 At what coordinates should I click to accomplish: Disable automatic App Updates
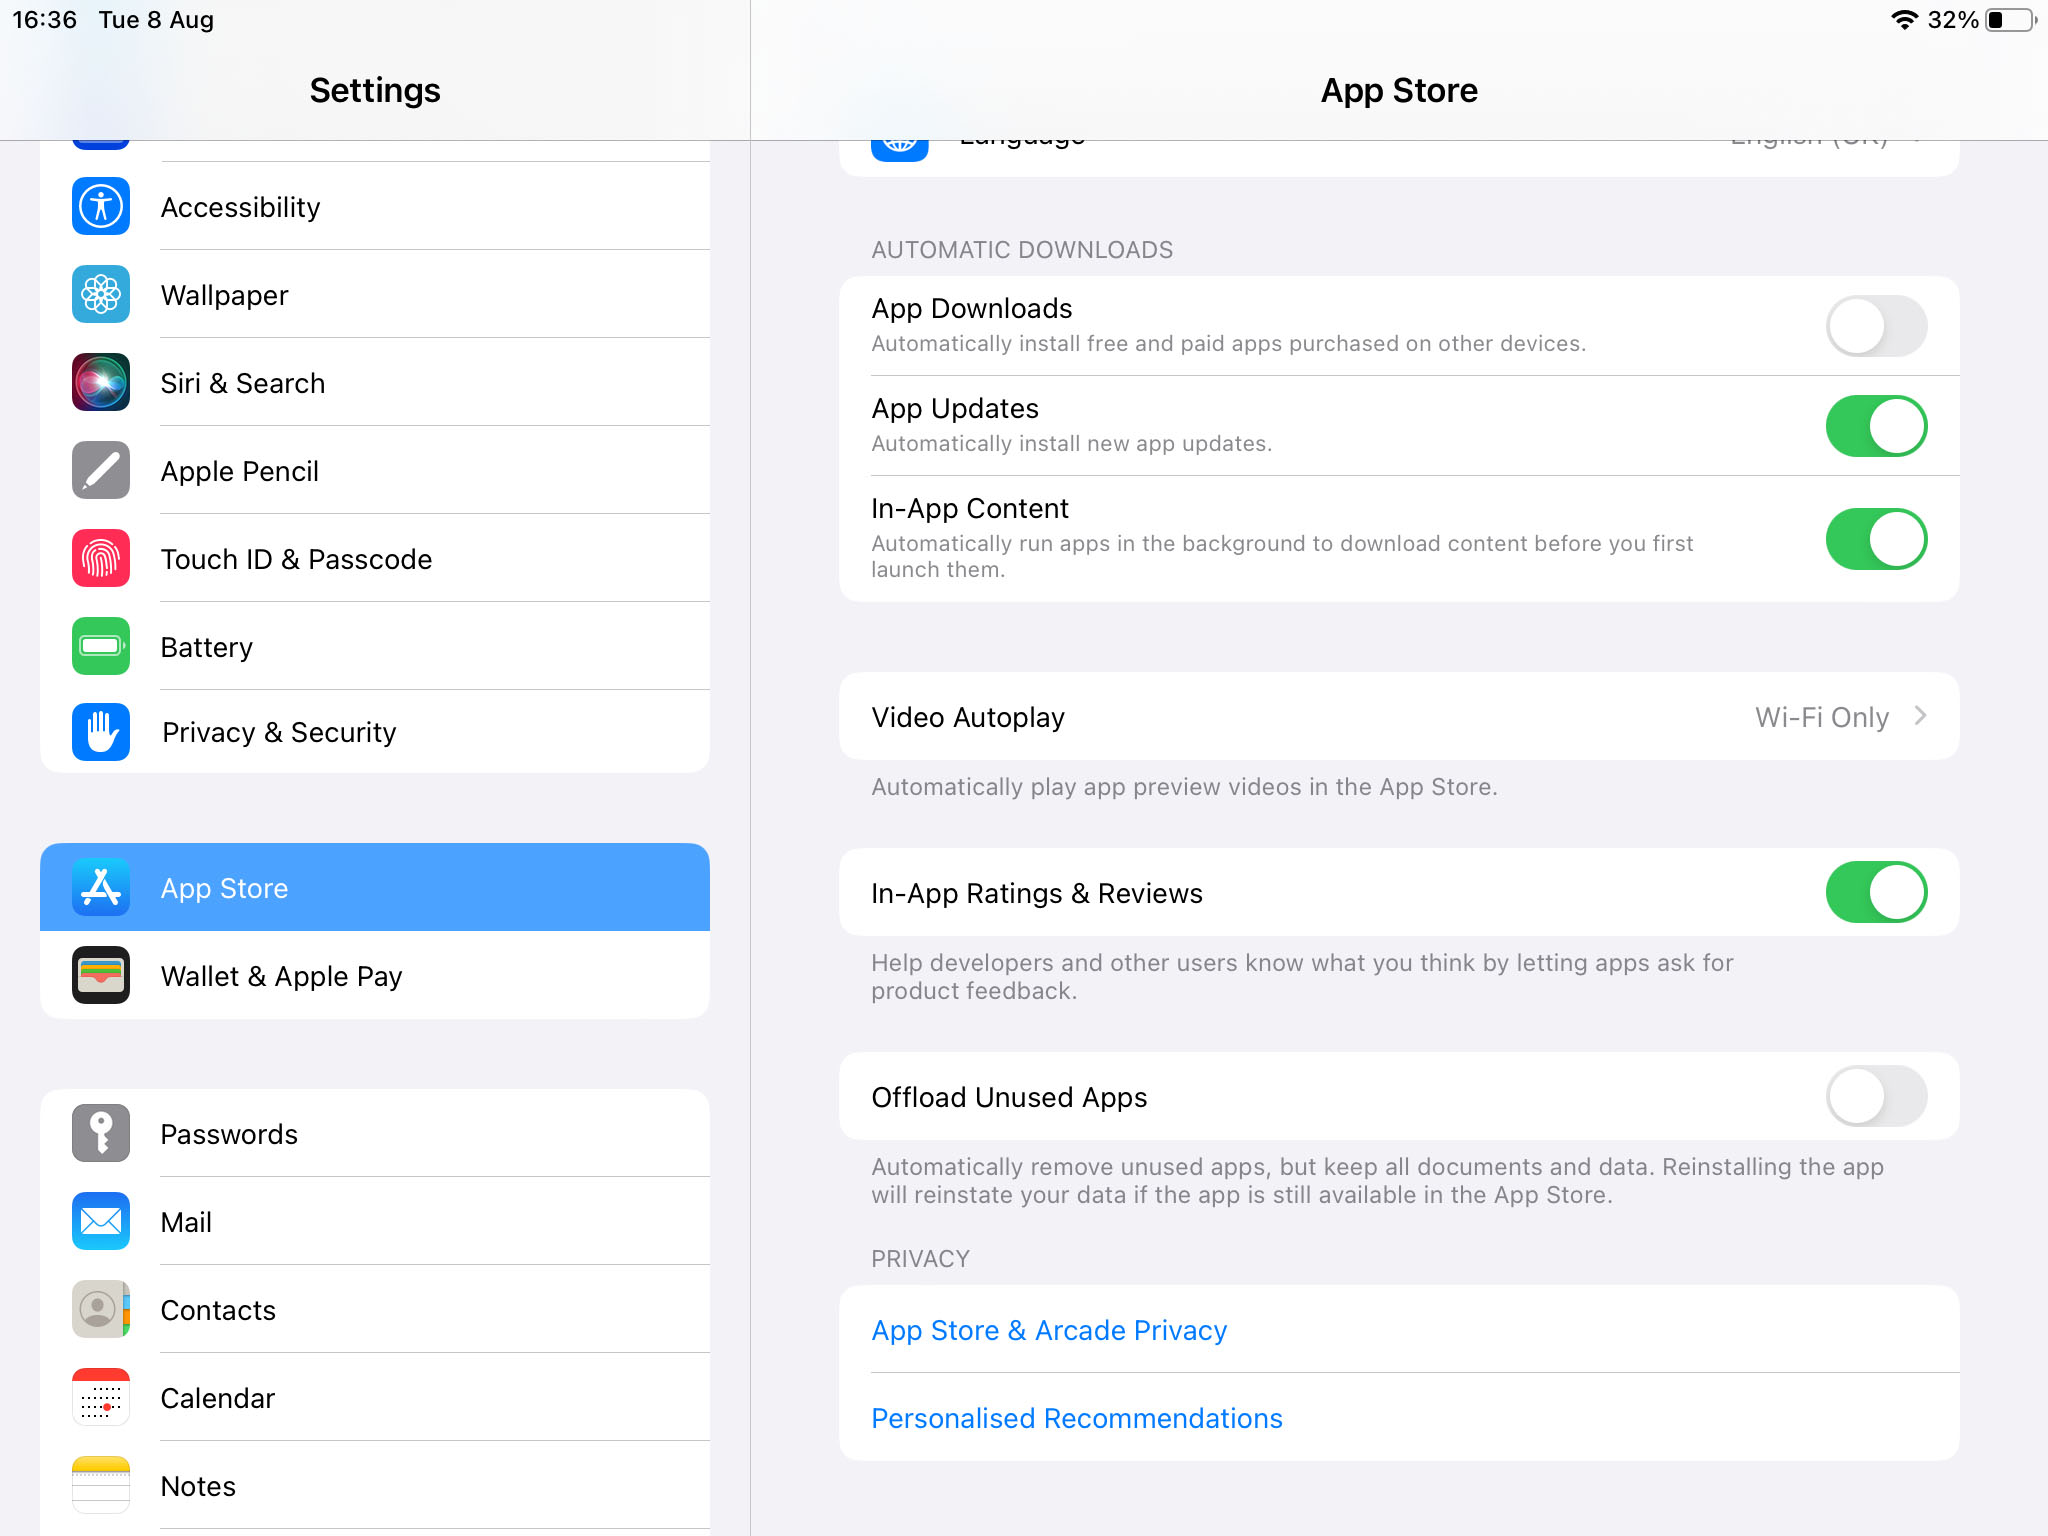coord(1876,425)
